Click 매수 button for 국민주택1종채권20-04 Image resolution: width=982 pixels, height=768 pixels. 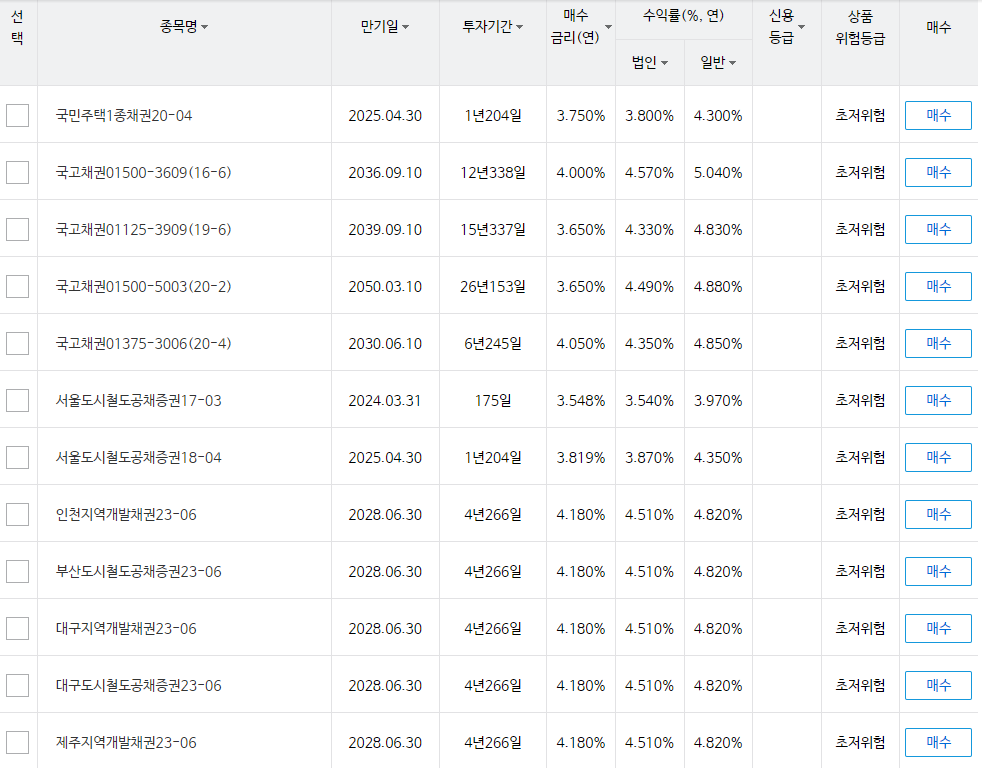click(938, 115)
